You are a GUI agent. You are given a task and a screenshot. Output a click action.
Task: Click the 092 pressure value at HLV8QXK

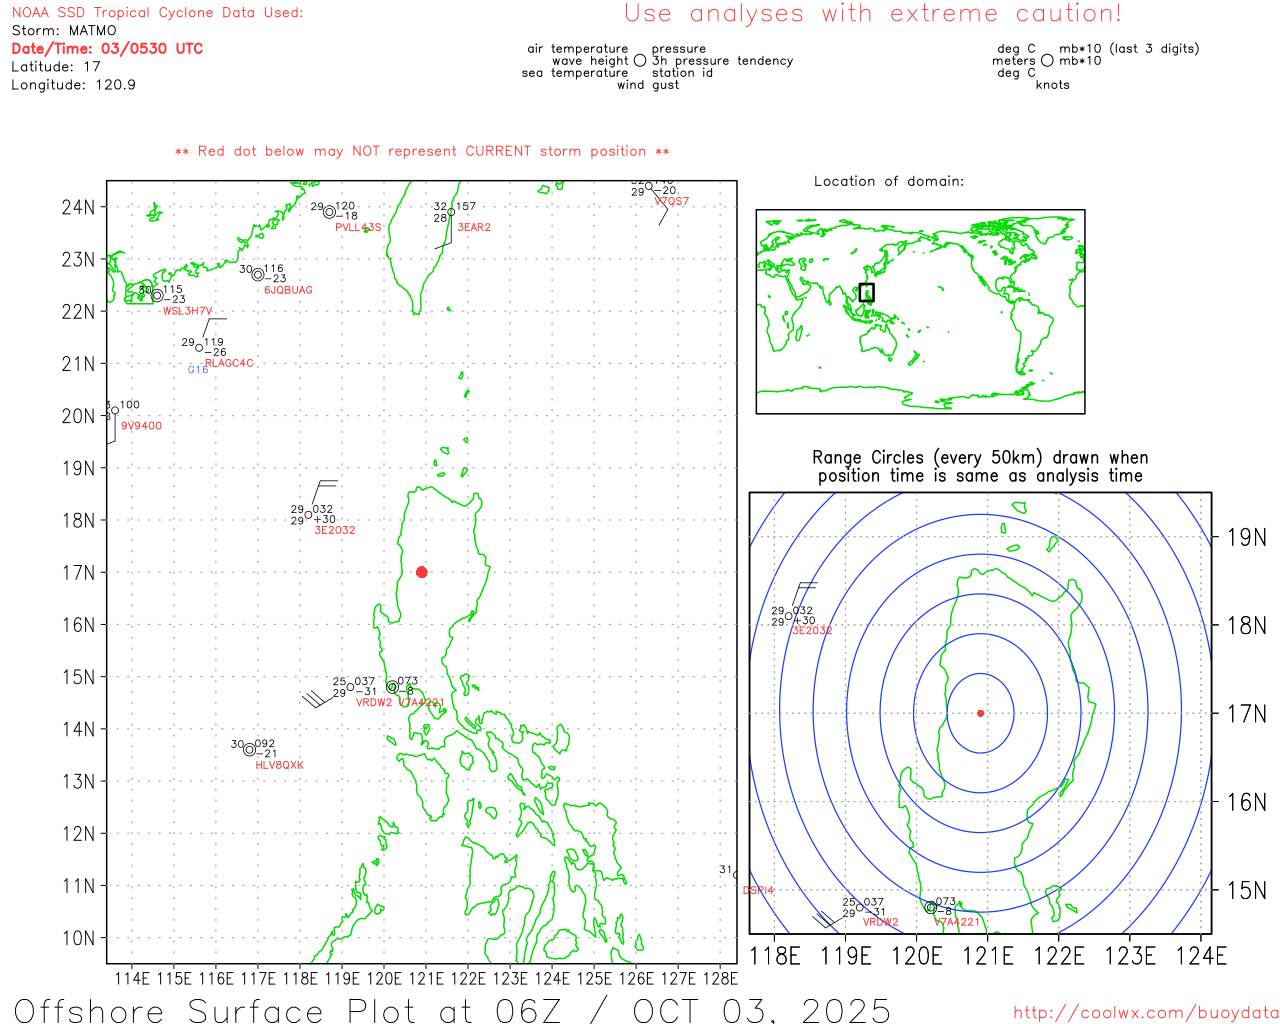265,745
